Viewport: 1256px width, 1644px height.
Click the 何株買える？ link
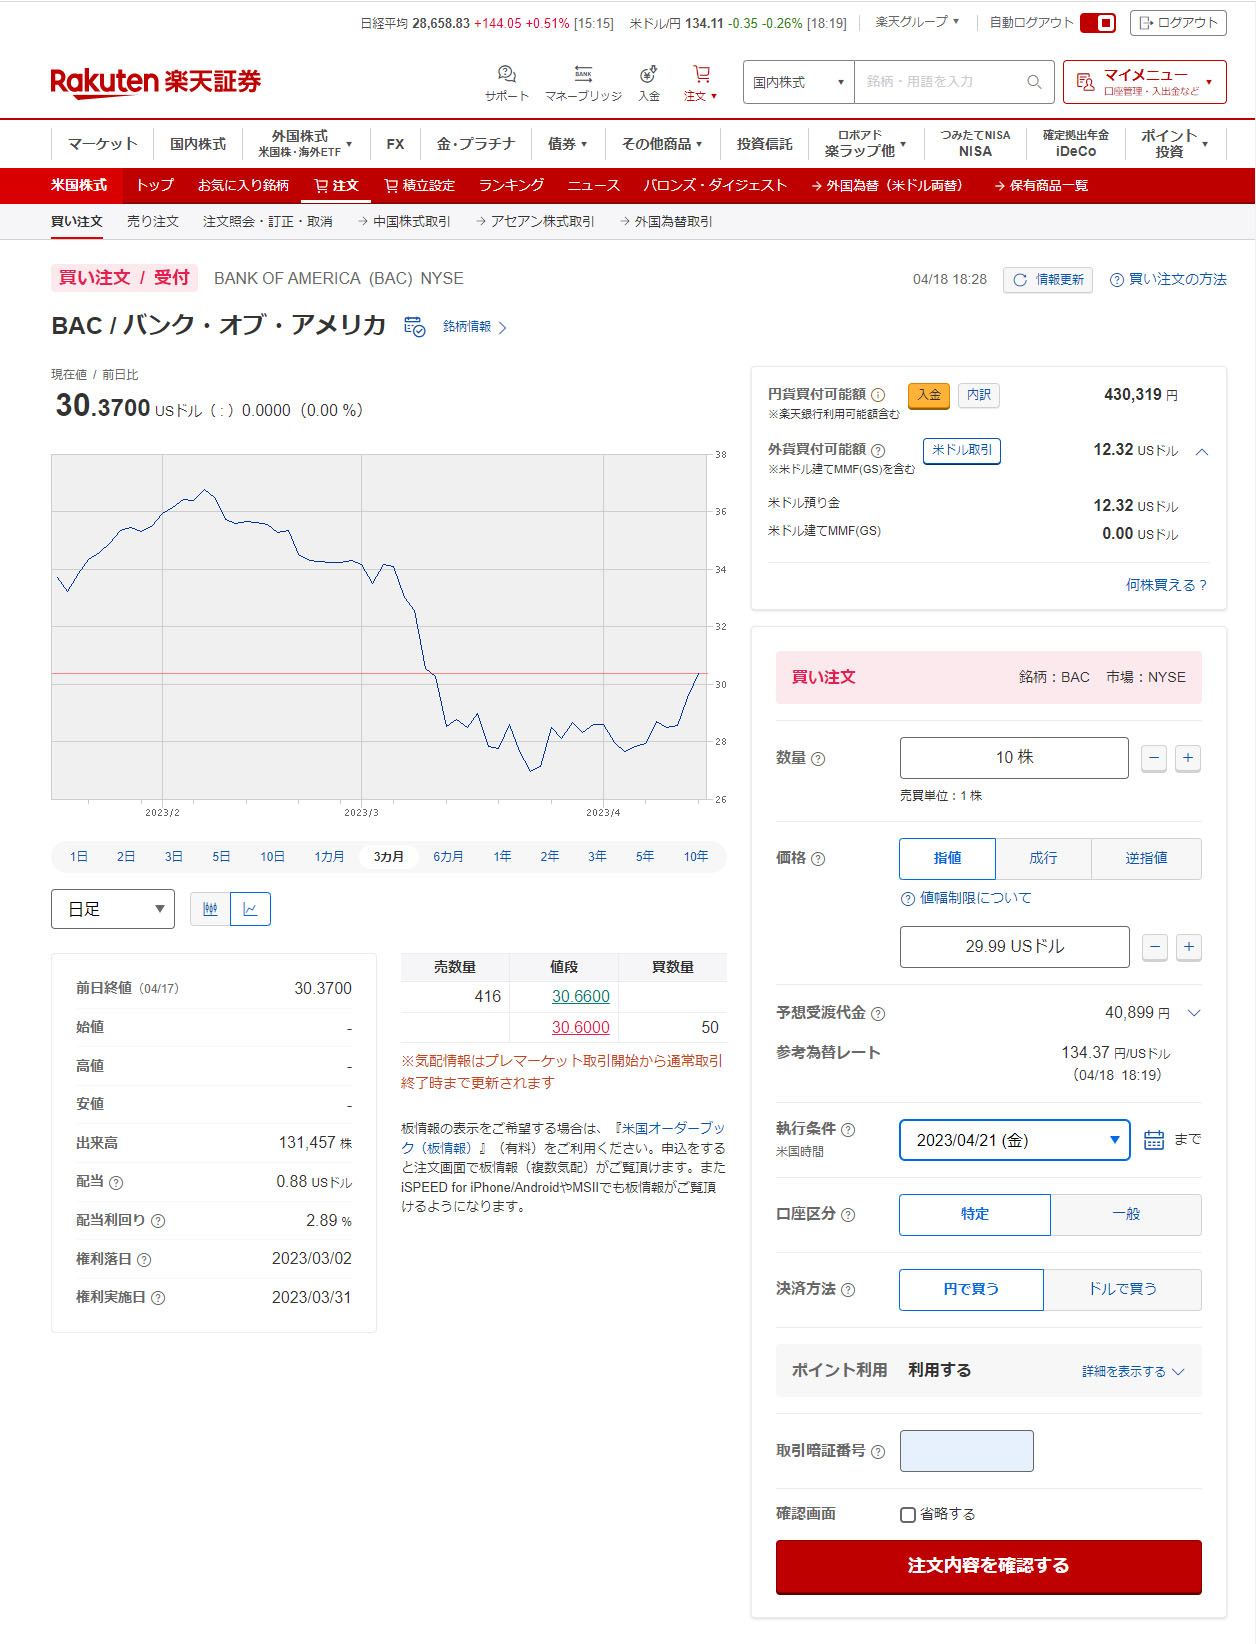[1166, 585]
